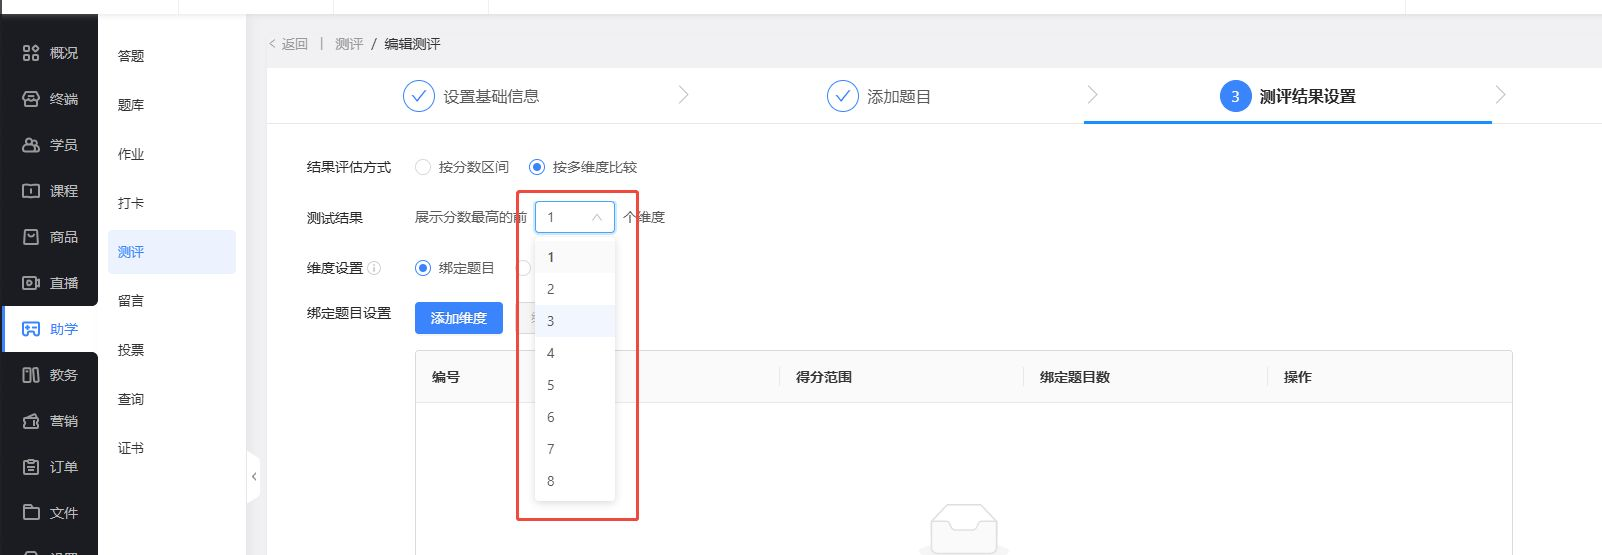Click the 添加维度 button
This screenshot has width=1602, height=555.
(x=458, y=318)
